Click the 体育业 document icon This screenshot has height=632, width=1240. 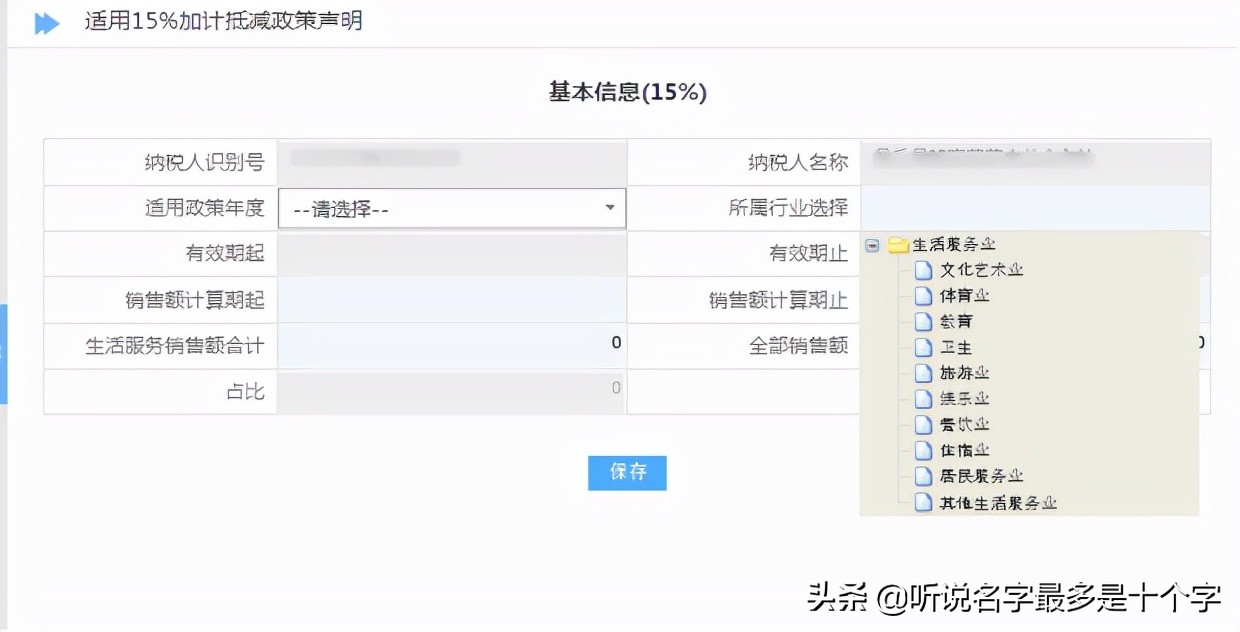point(922,295)
